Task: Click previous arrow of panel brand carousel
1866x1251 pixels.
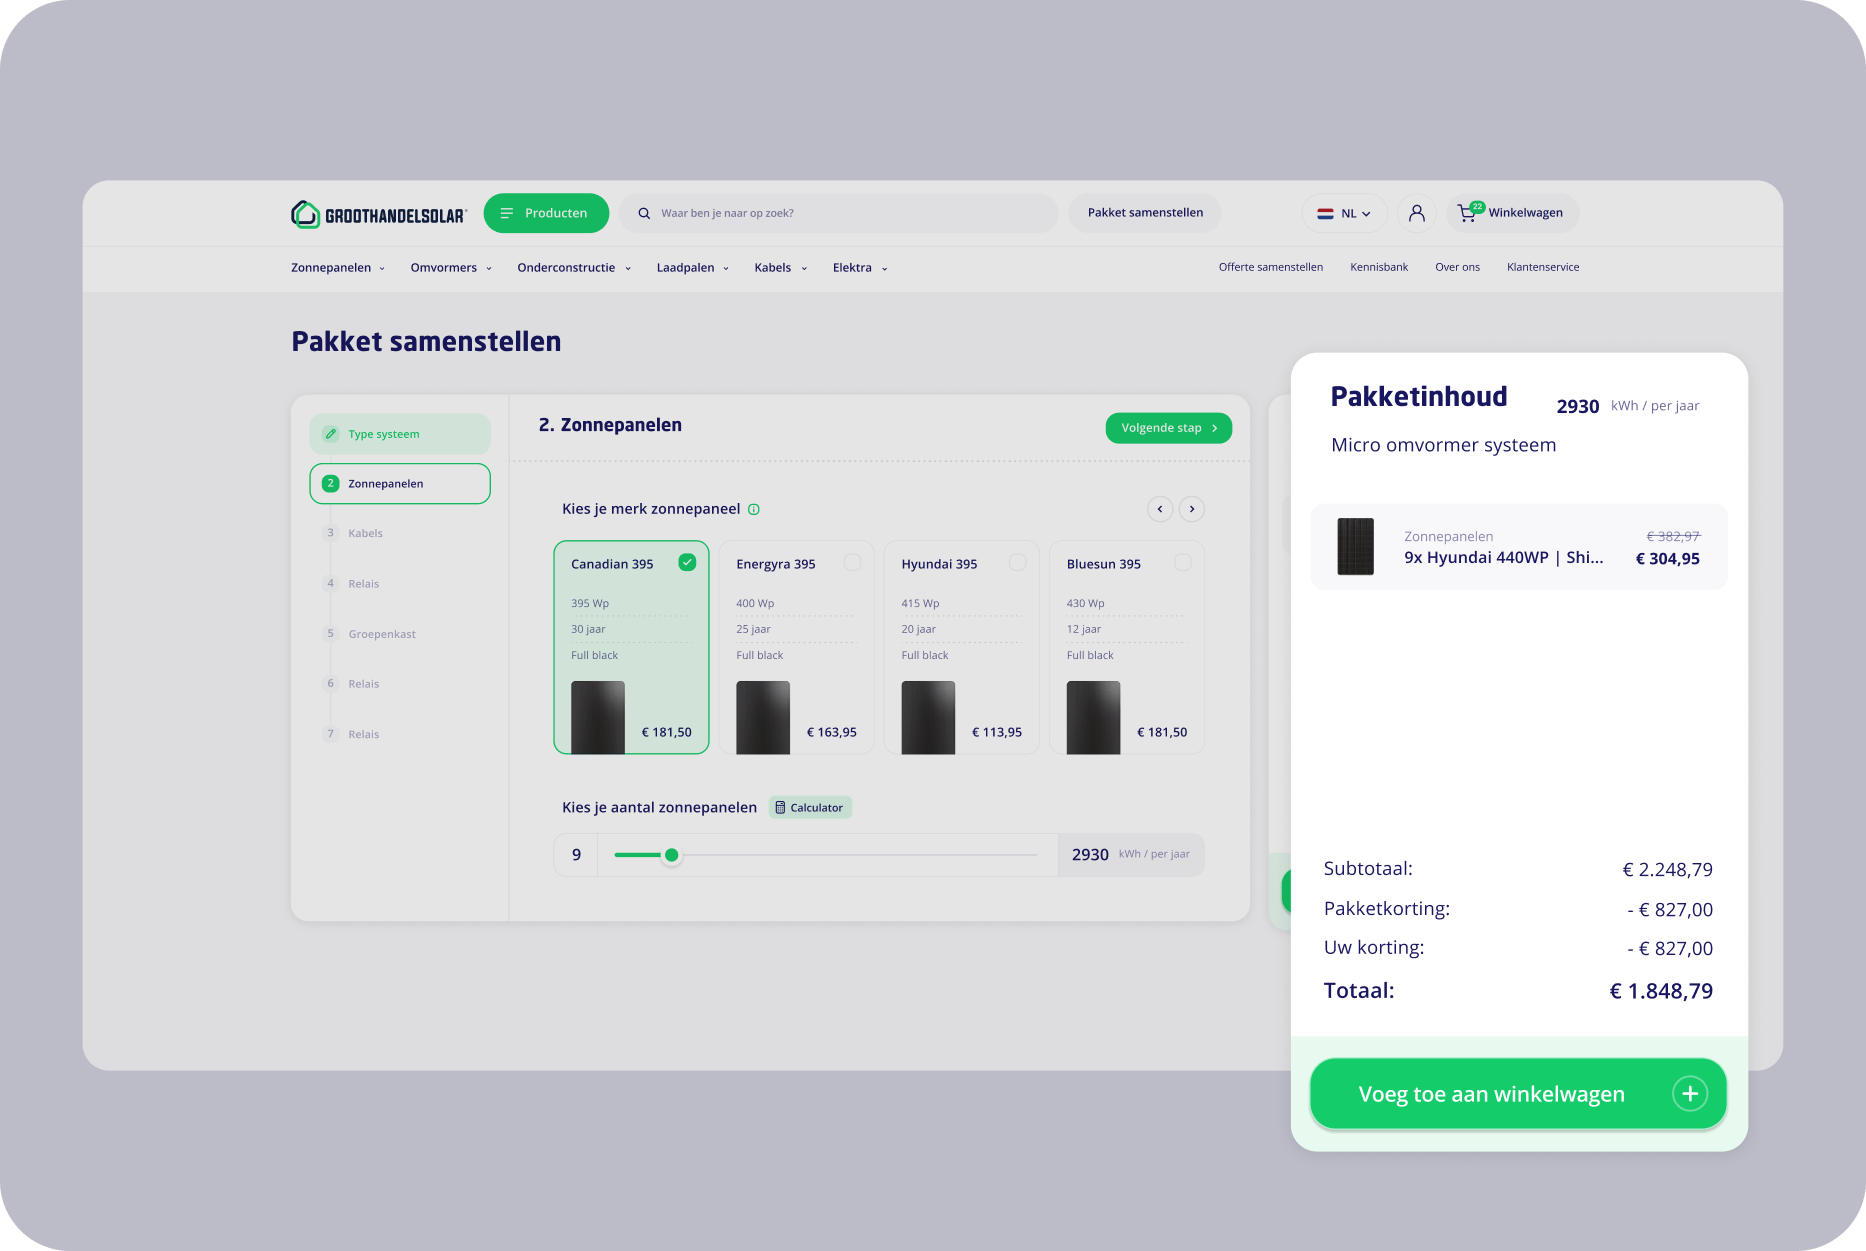Action: click(1160, 509)
